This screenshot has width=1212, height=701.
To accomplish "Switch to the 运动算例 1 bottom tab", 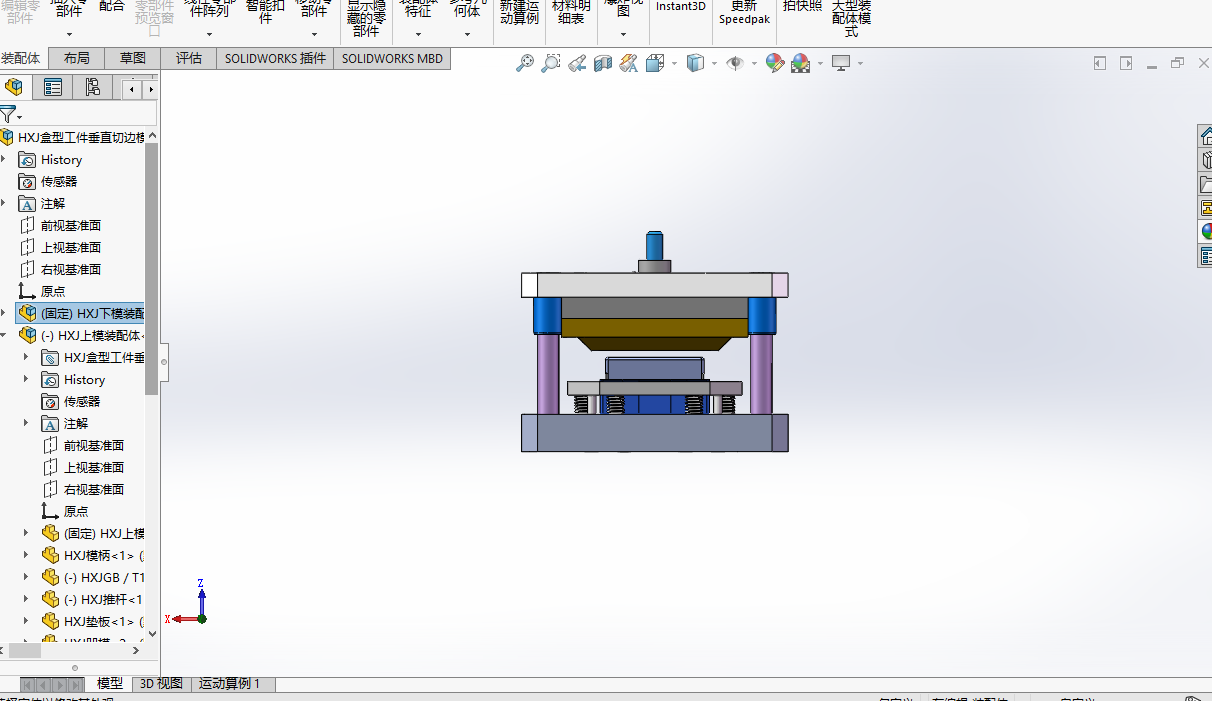I will click(229, 684).
